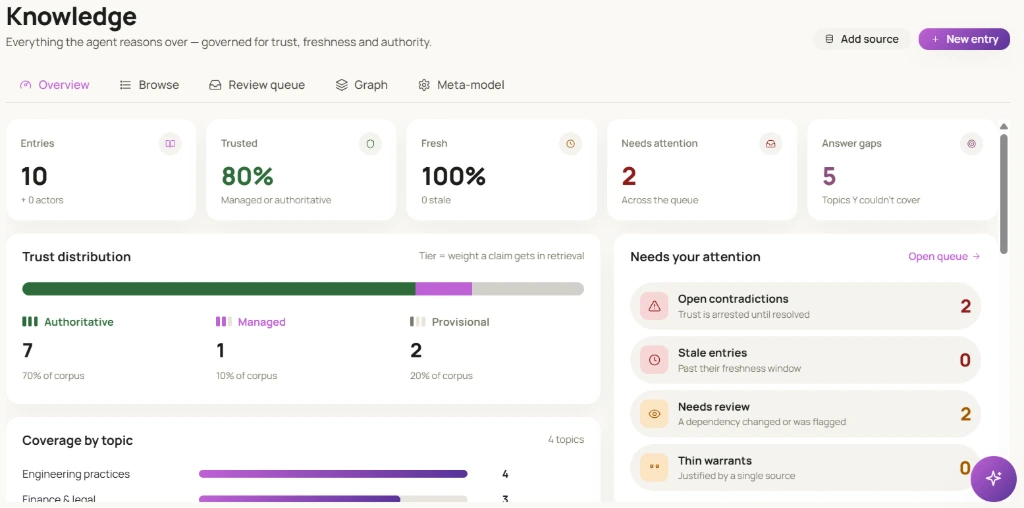Click the clock icon on Fresh card

570,144
